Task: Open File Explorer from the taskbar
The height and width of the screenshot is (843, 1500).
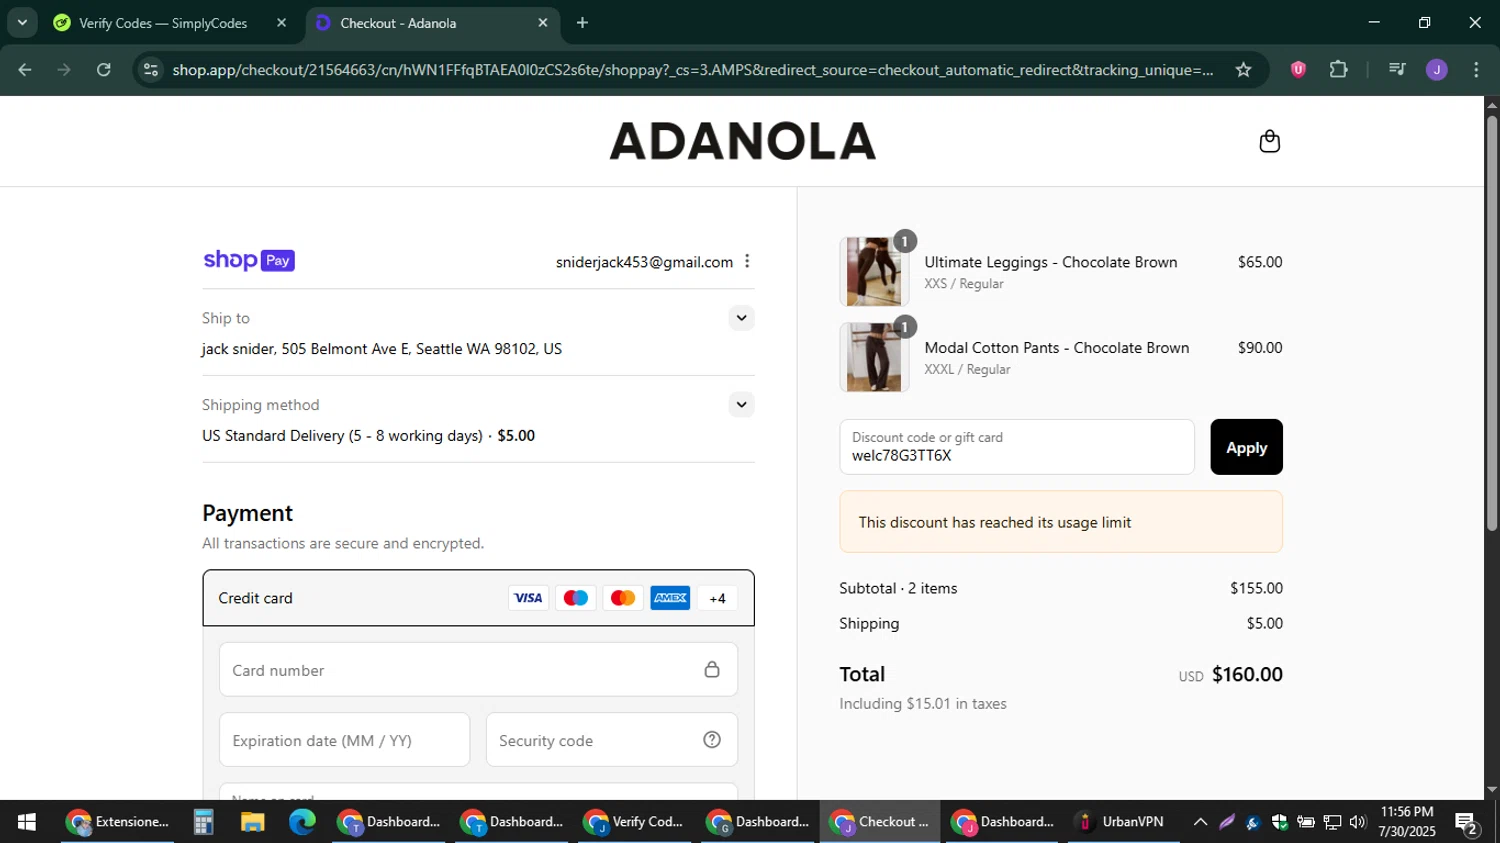Action: [x=252, y=822]
